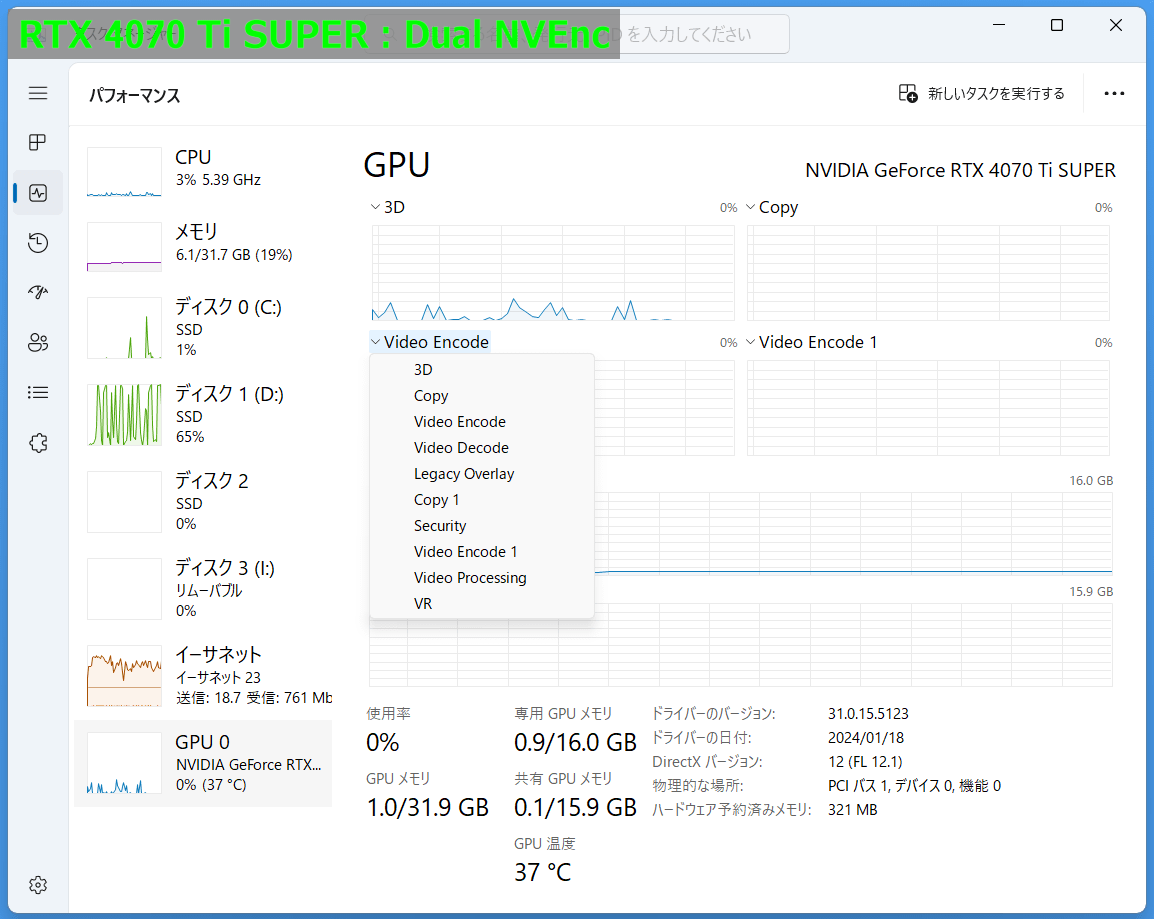Click hardware reserved memory 321 MB value
Image resolution: width=1154 pixels, height=919 pixels.
click(852, 809)
